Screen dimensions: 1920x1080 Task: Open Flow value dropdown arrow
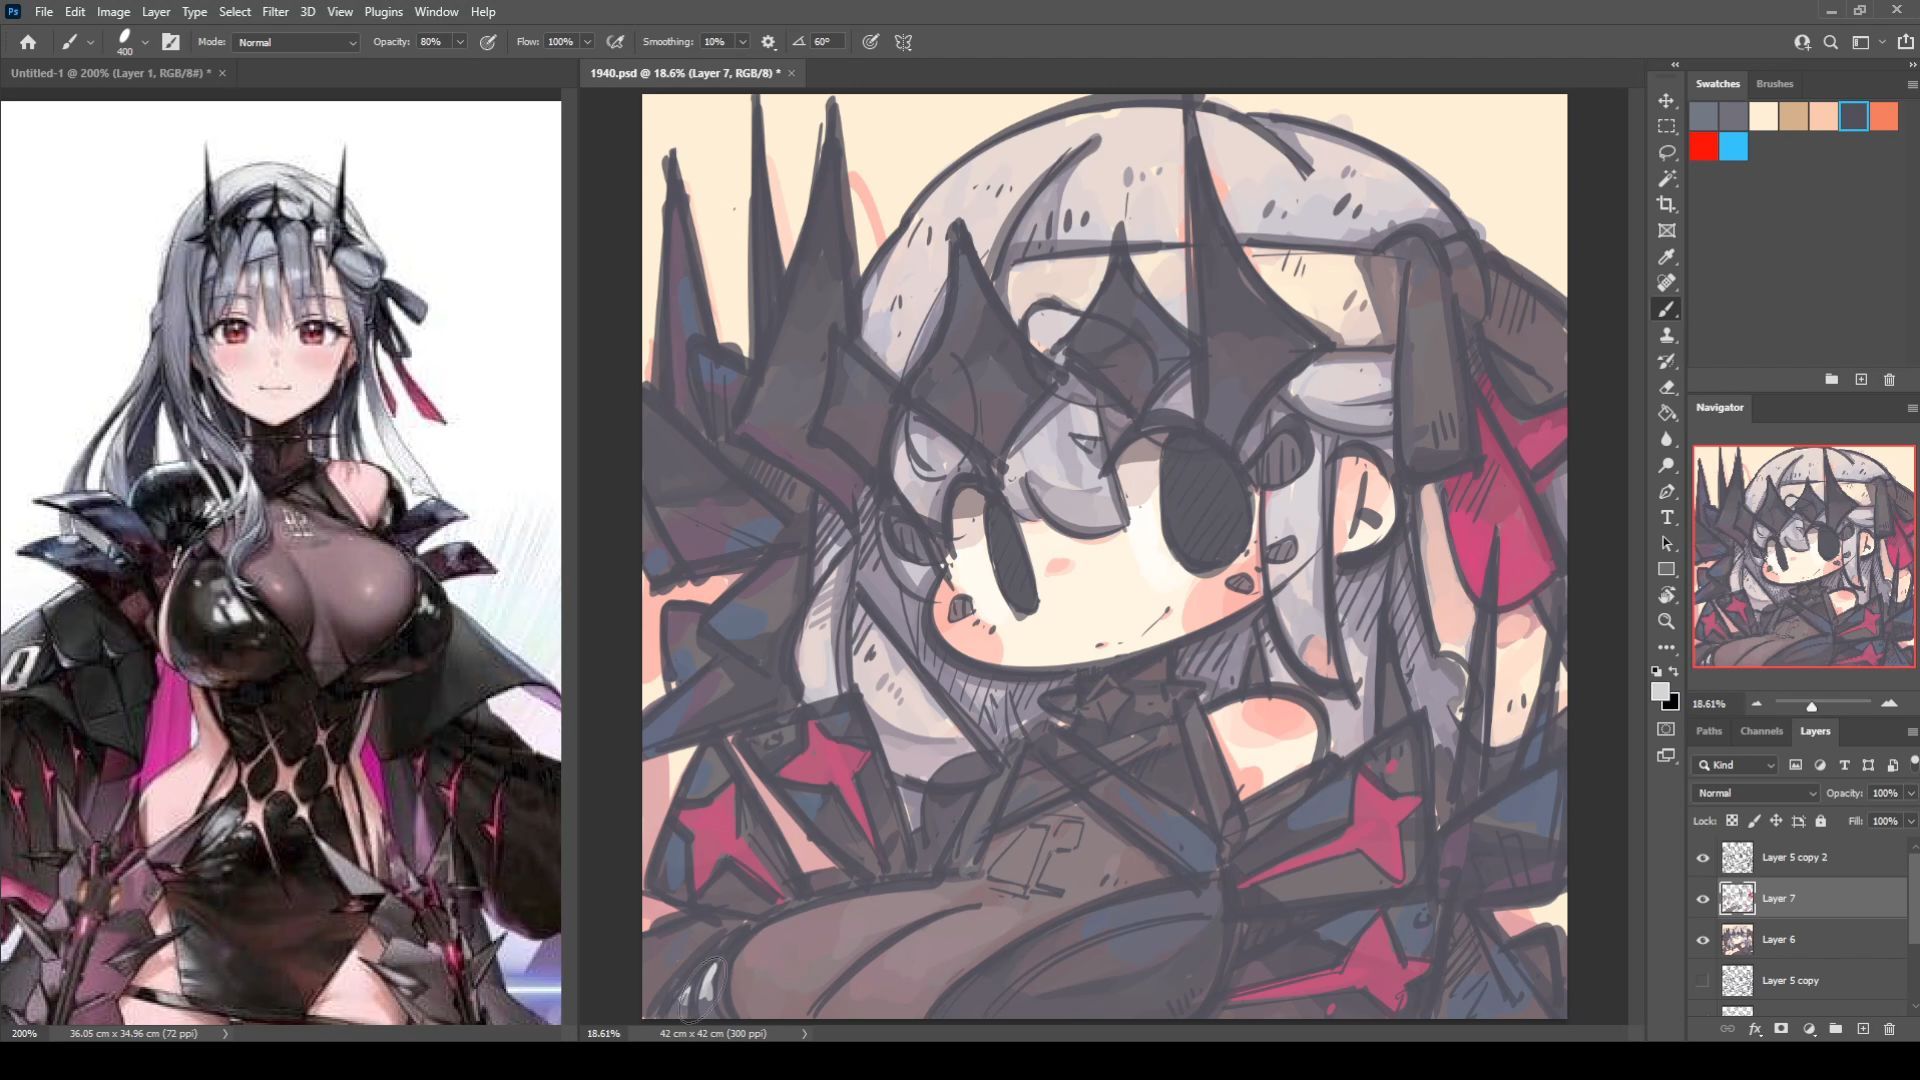pyautogui.click(x=587, y=42)
